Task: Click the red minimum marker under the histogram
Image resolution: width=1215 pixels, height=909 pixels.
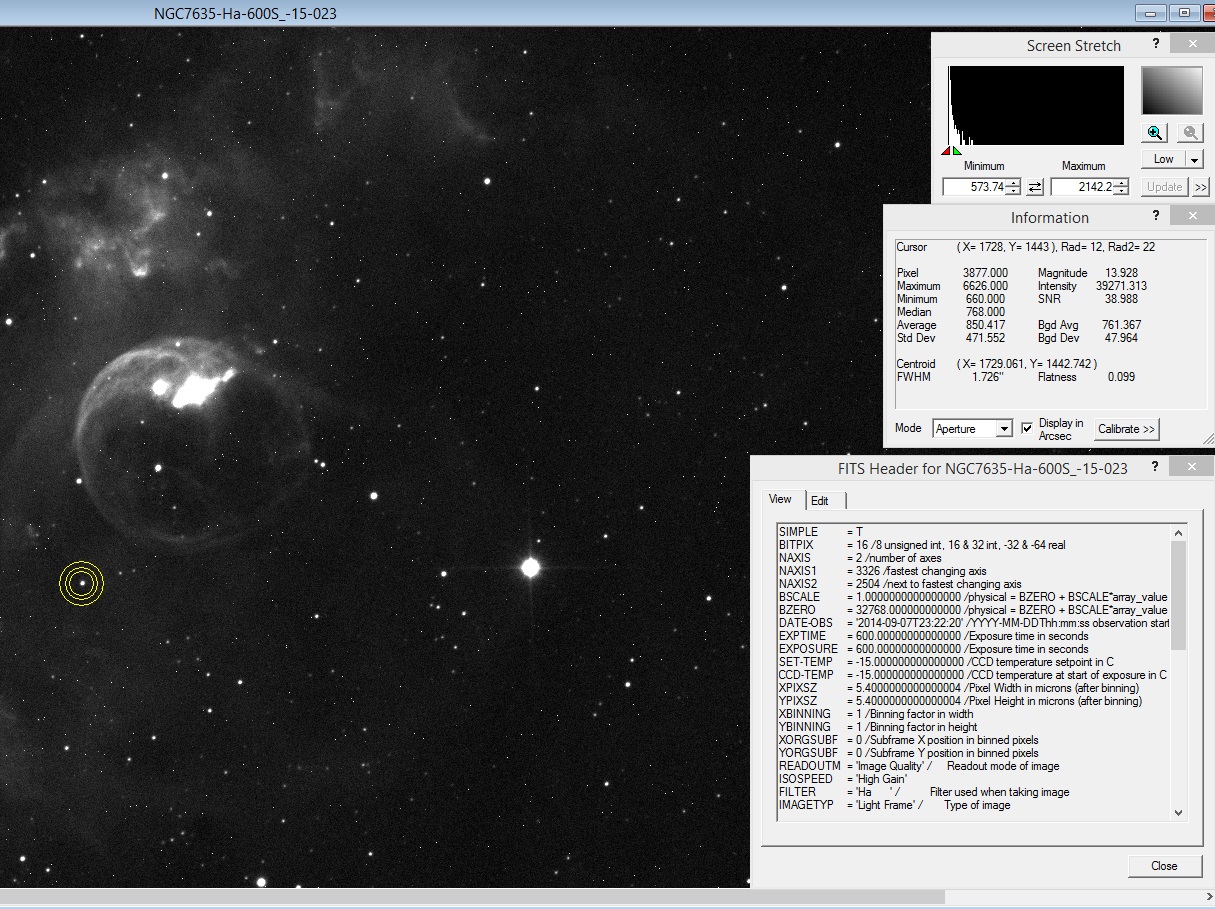Action: pos(945,151)
